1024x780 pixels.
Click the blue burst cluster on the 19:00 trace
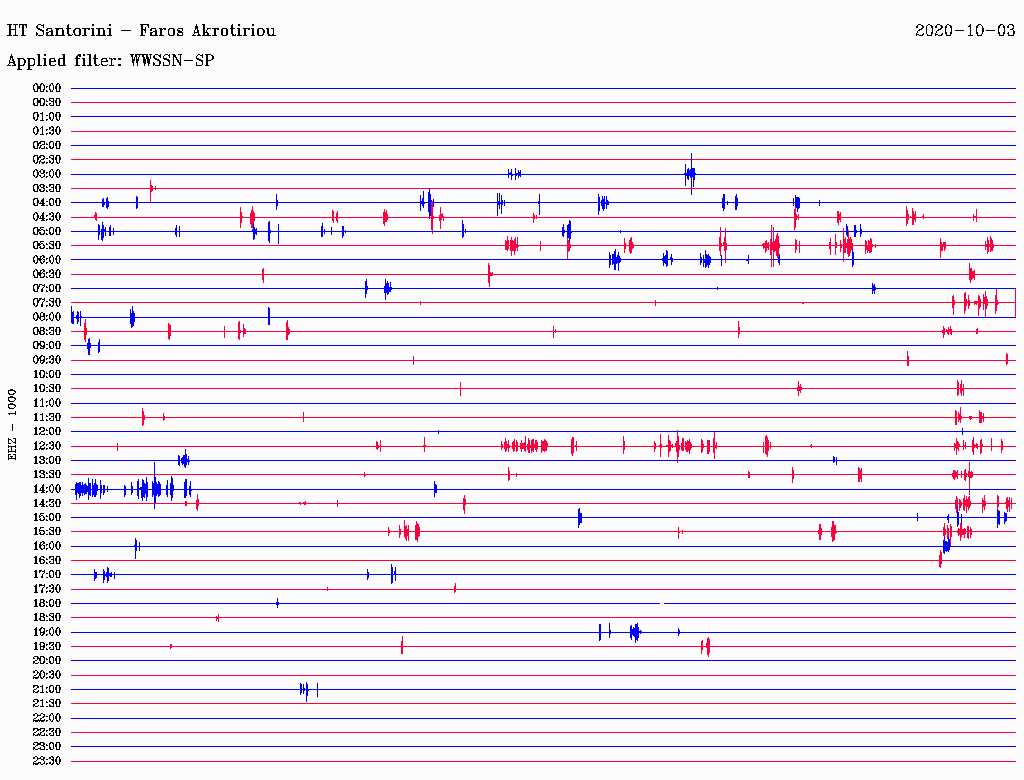tap(635, 632)
